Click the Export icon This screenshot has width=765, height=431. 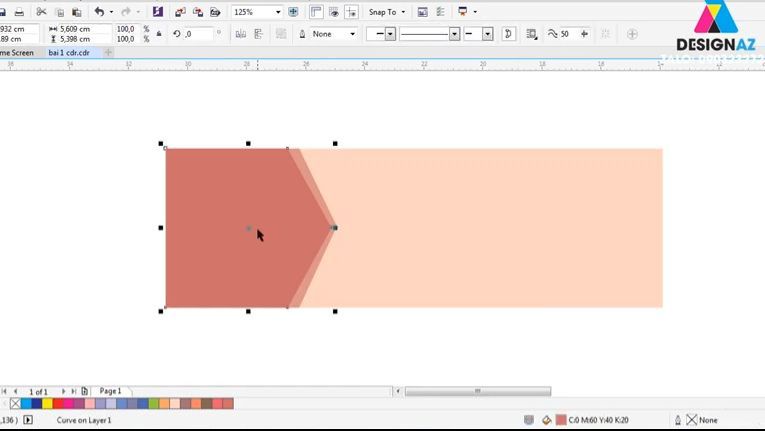pos(197,12)
